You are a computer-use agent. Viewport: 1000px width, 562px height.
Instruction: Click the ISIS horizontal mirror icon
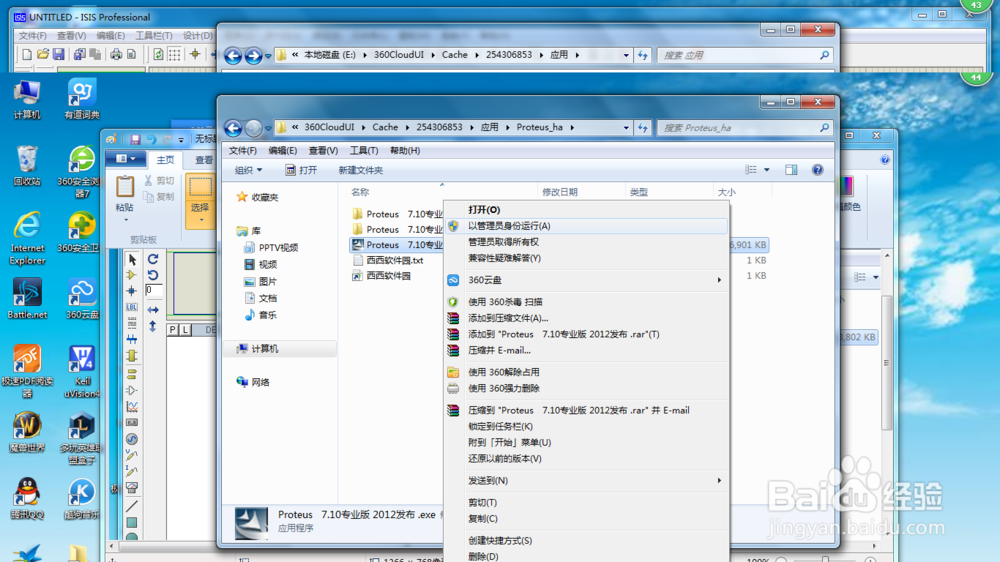point(153,309)
